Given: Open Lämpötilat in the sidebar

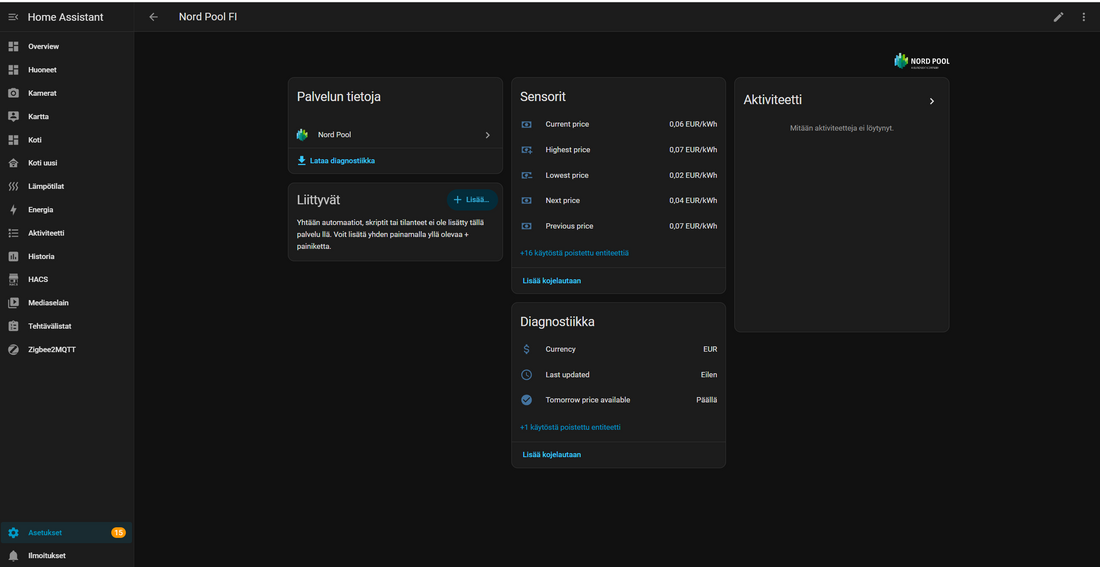Looking at the screenshot, I should pos(67,187).
